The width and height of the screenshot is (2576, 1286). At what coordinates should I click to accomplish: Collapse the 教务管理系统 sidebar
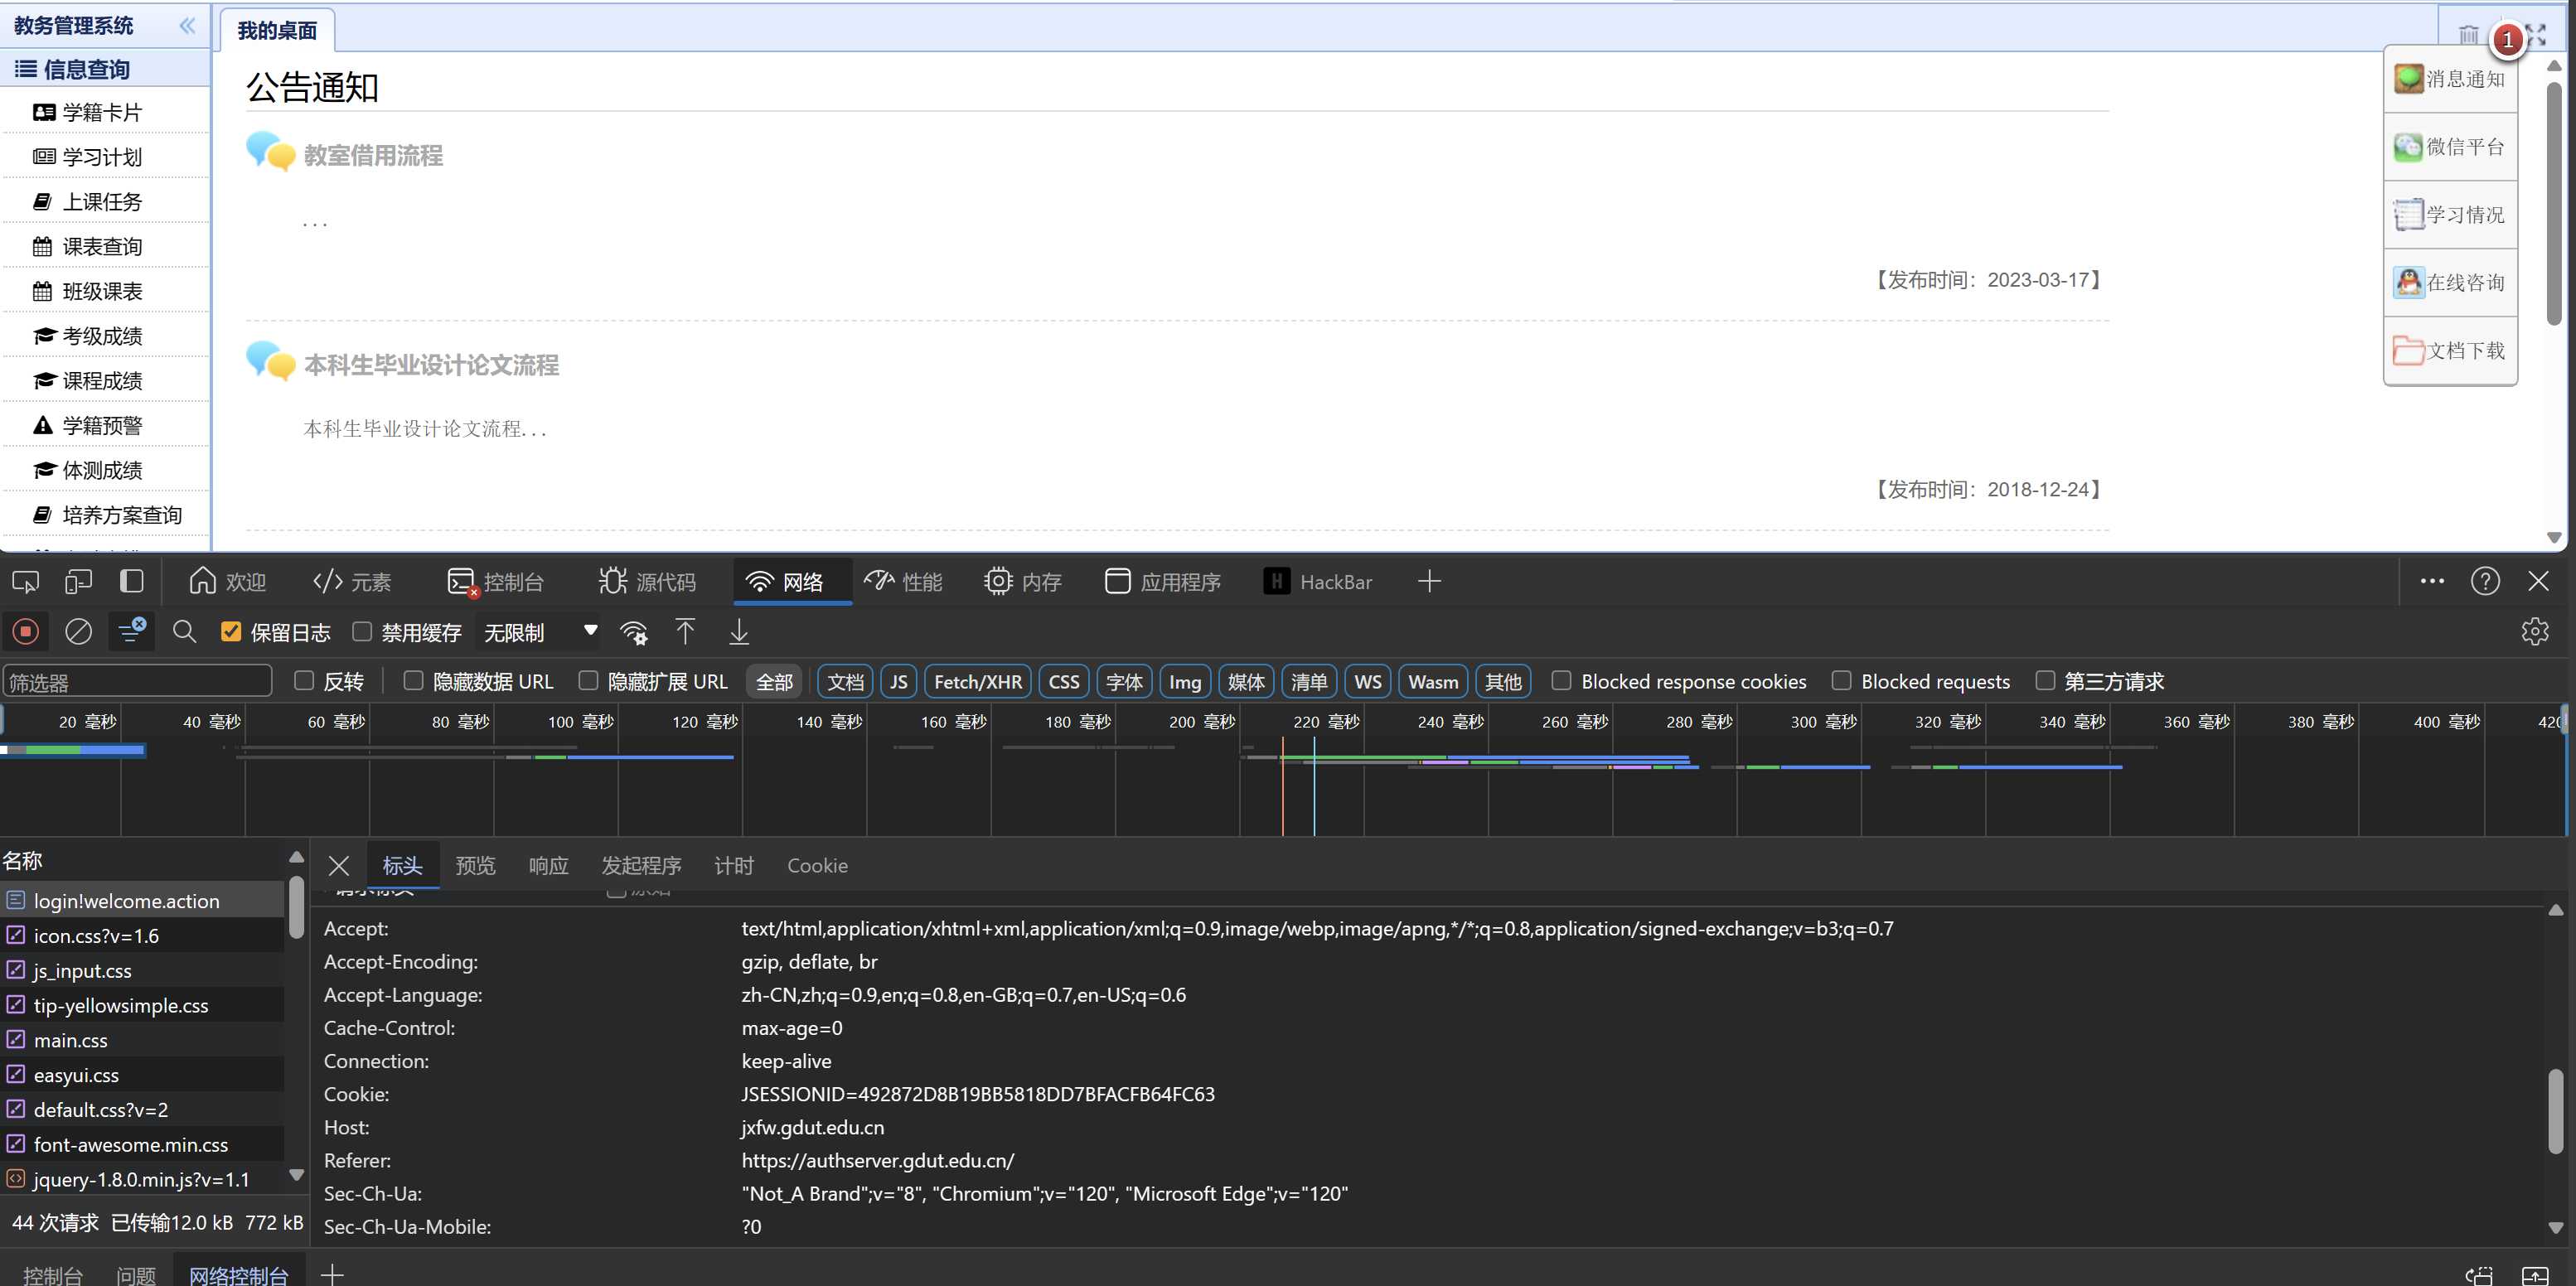pyautogui.click(x=187, y=26)
